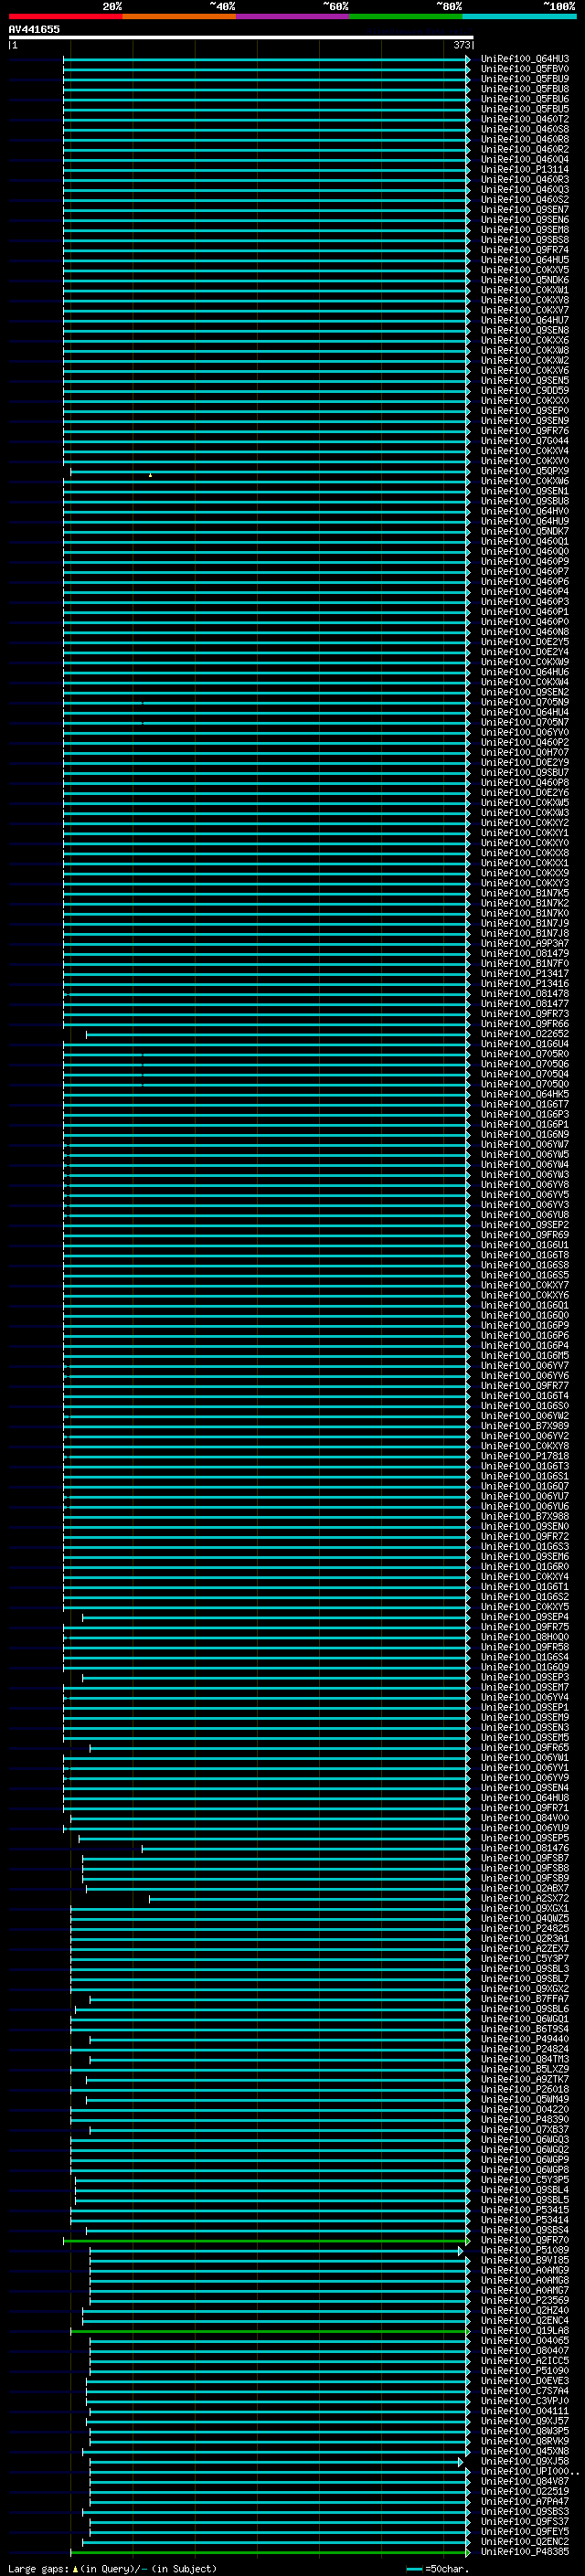Select hit label UniRef100_Q9FR66

525,1025
